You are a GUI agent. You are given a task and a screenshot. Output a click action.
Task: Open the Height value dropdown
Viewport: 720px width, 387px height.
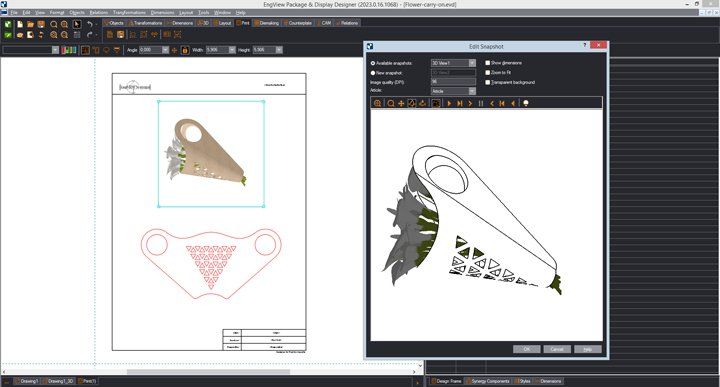click(x=279, y=50)
